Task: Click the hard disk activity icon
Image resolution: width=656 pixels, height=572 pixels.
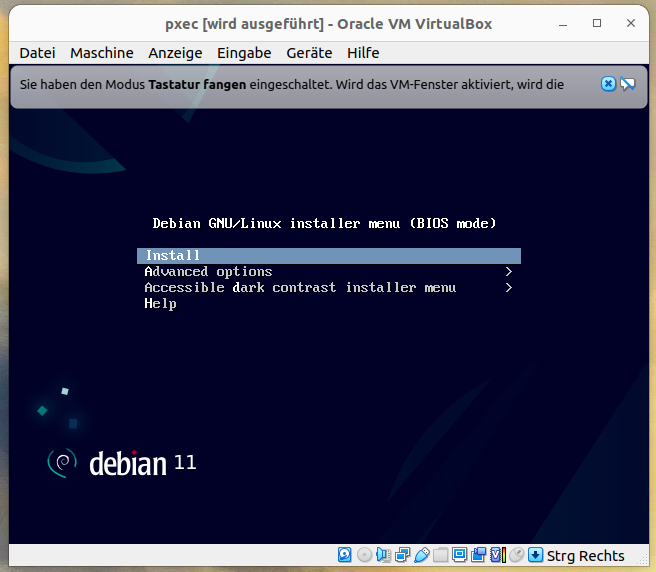Action: click(x=345, y=555)
